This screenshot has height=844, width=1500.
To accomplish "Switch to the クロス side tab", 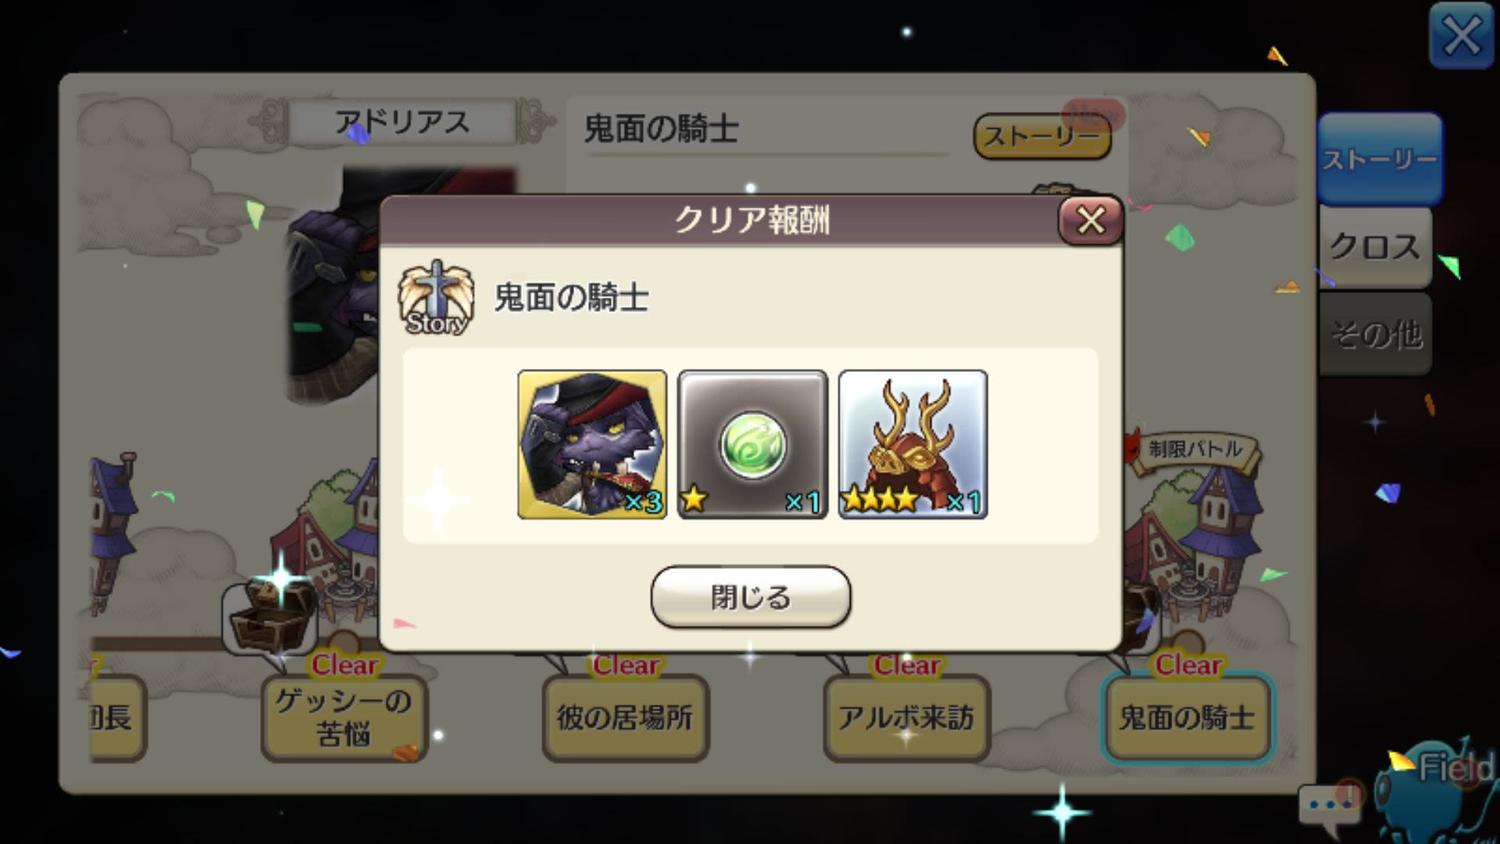I will tap(1375, 247).
